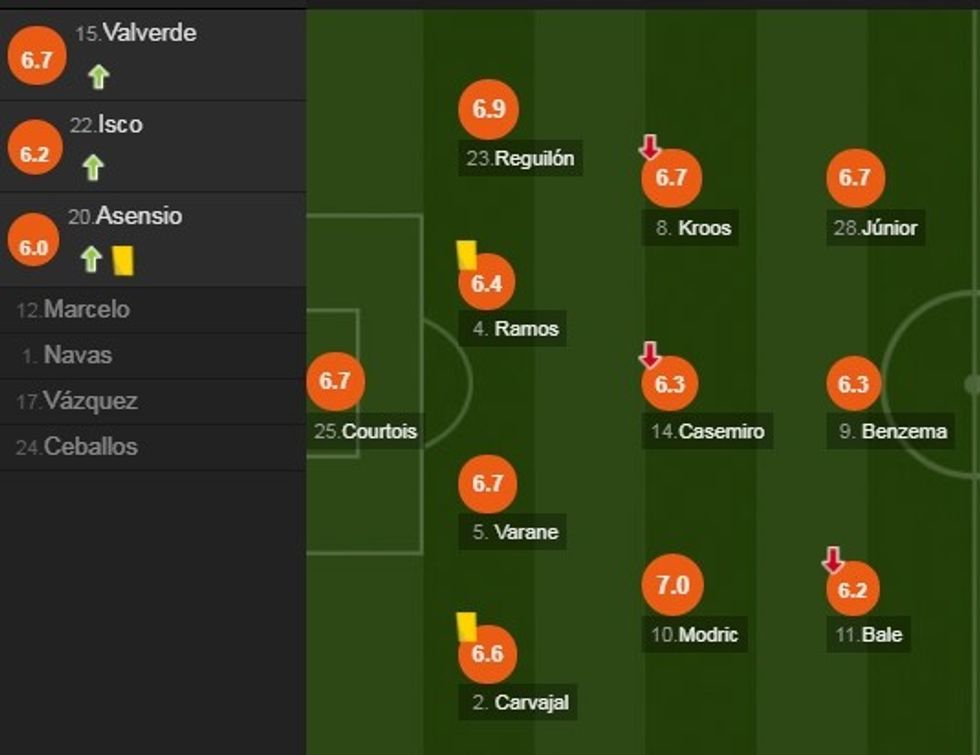Open the Júnior player name label
This screenshot has height=755, width=980.
pyautogui.click(x=888, y=228)
